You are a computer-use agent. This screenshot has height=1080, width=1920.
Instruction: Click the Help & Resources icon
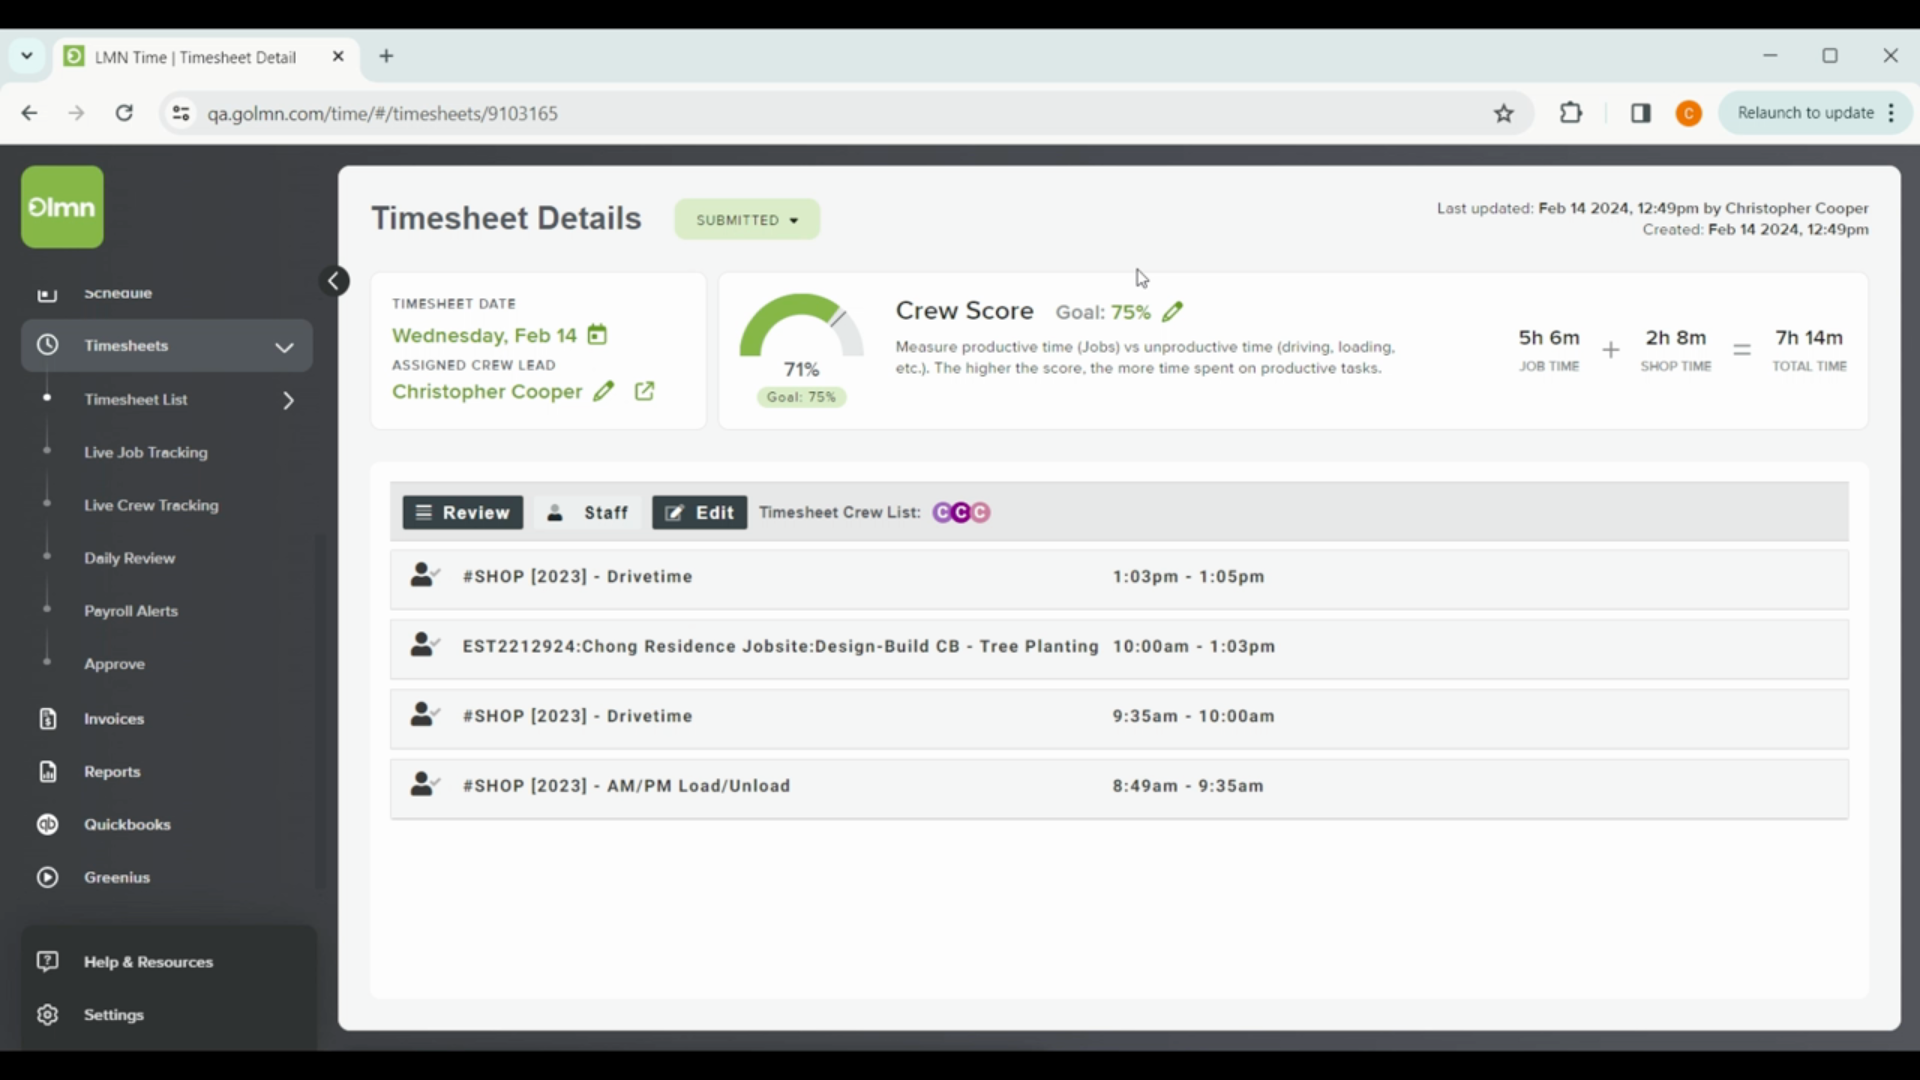47,961
